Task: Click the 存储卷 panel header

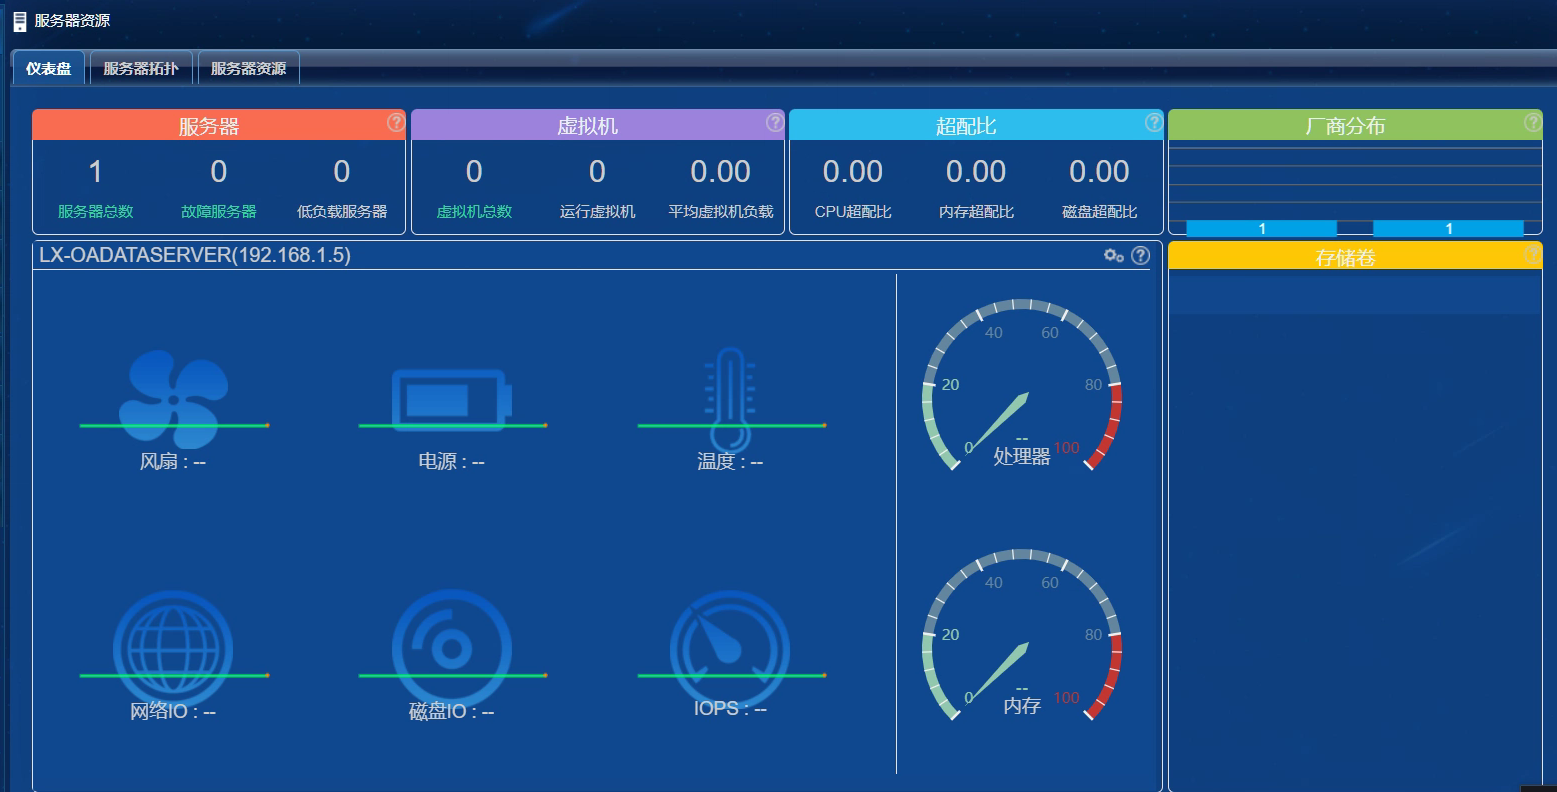Action: 1355,256
